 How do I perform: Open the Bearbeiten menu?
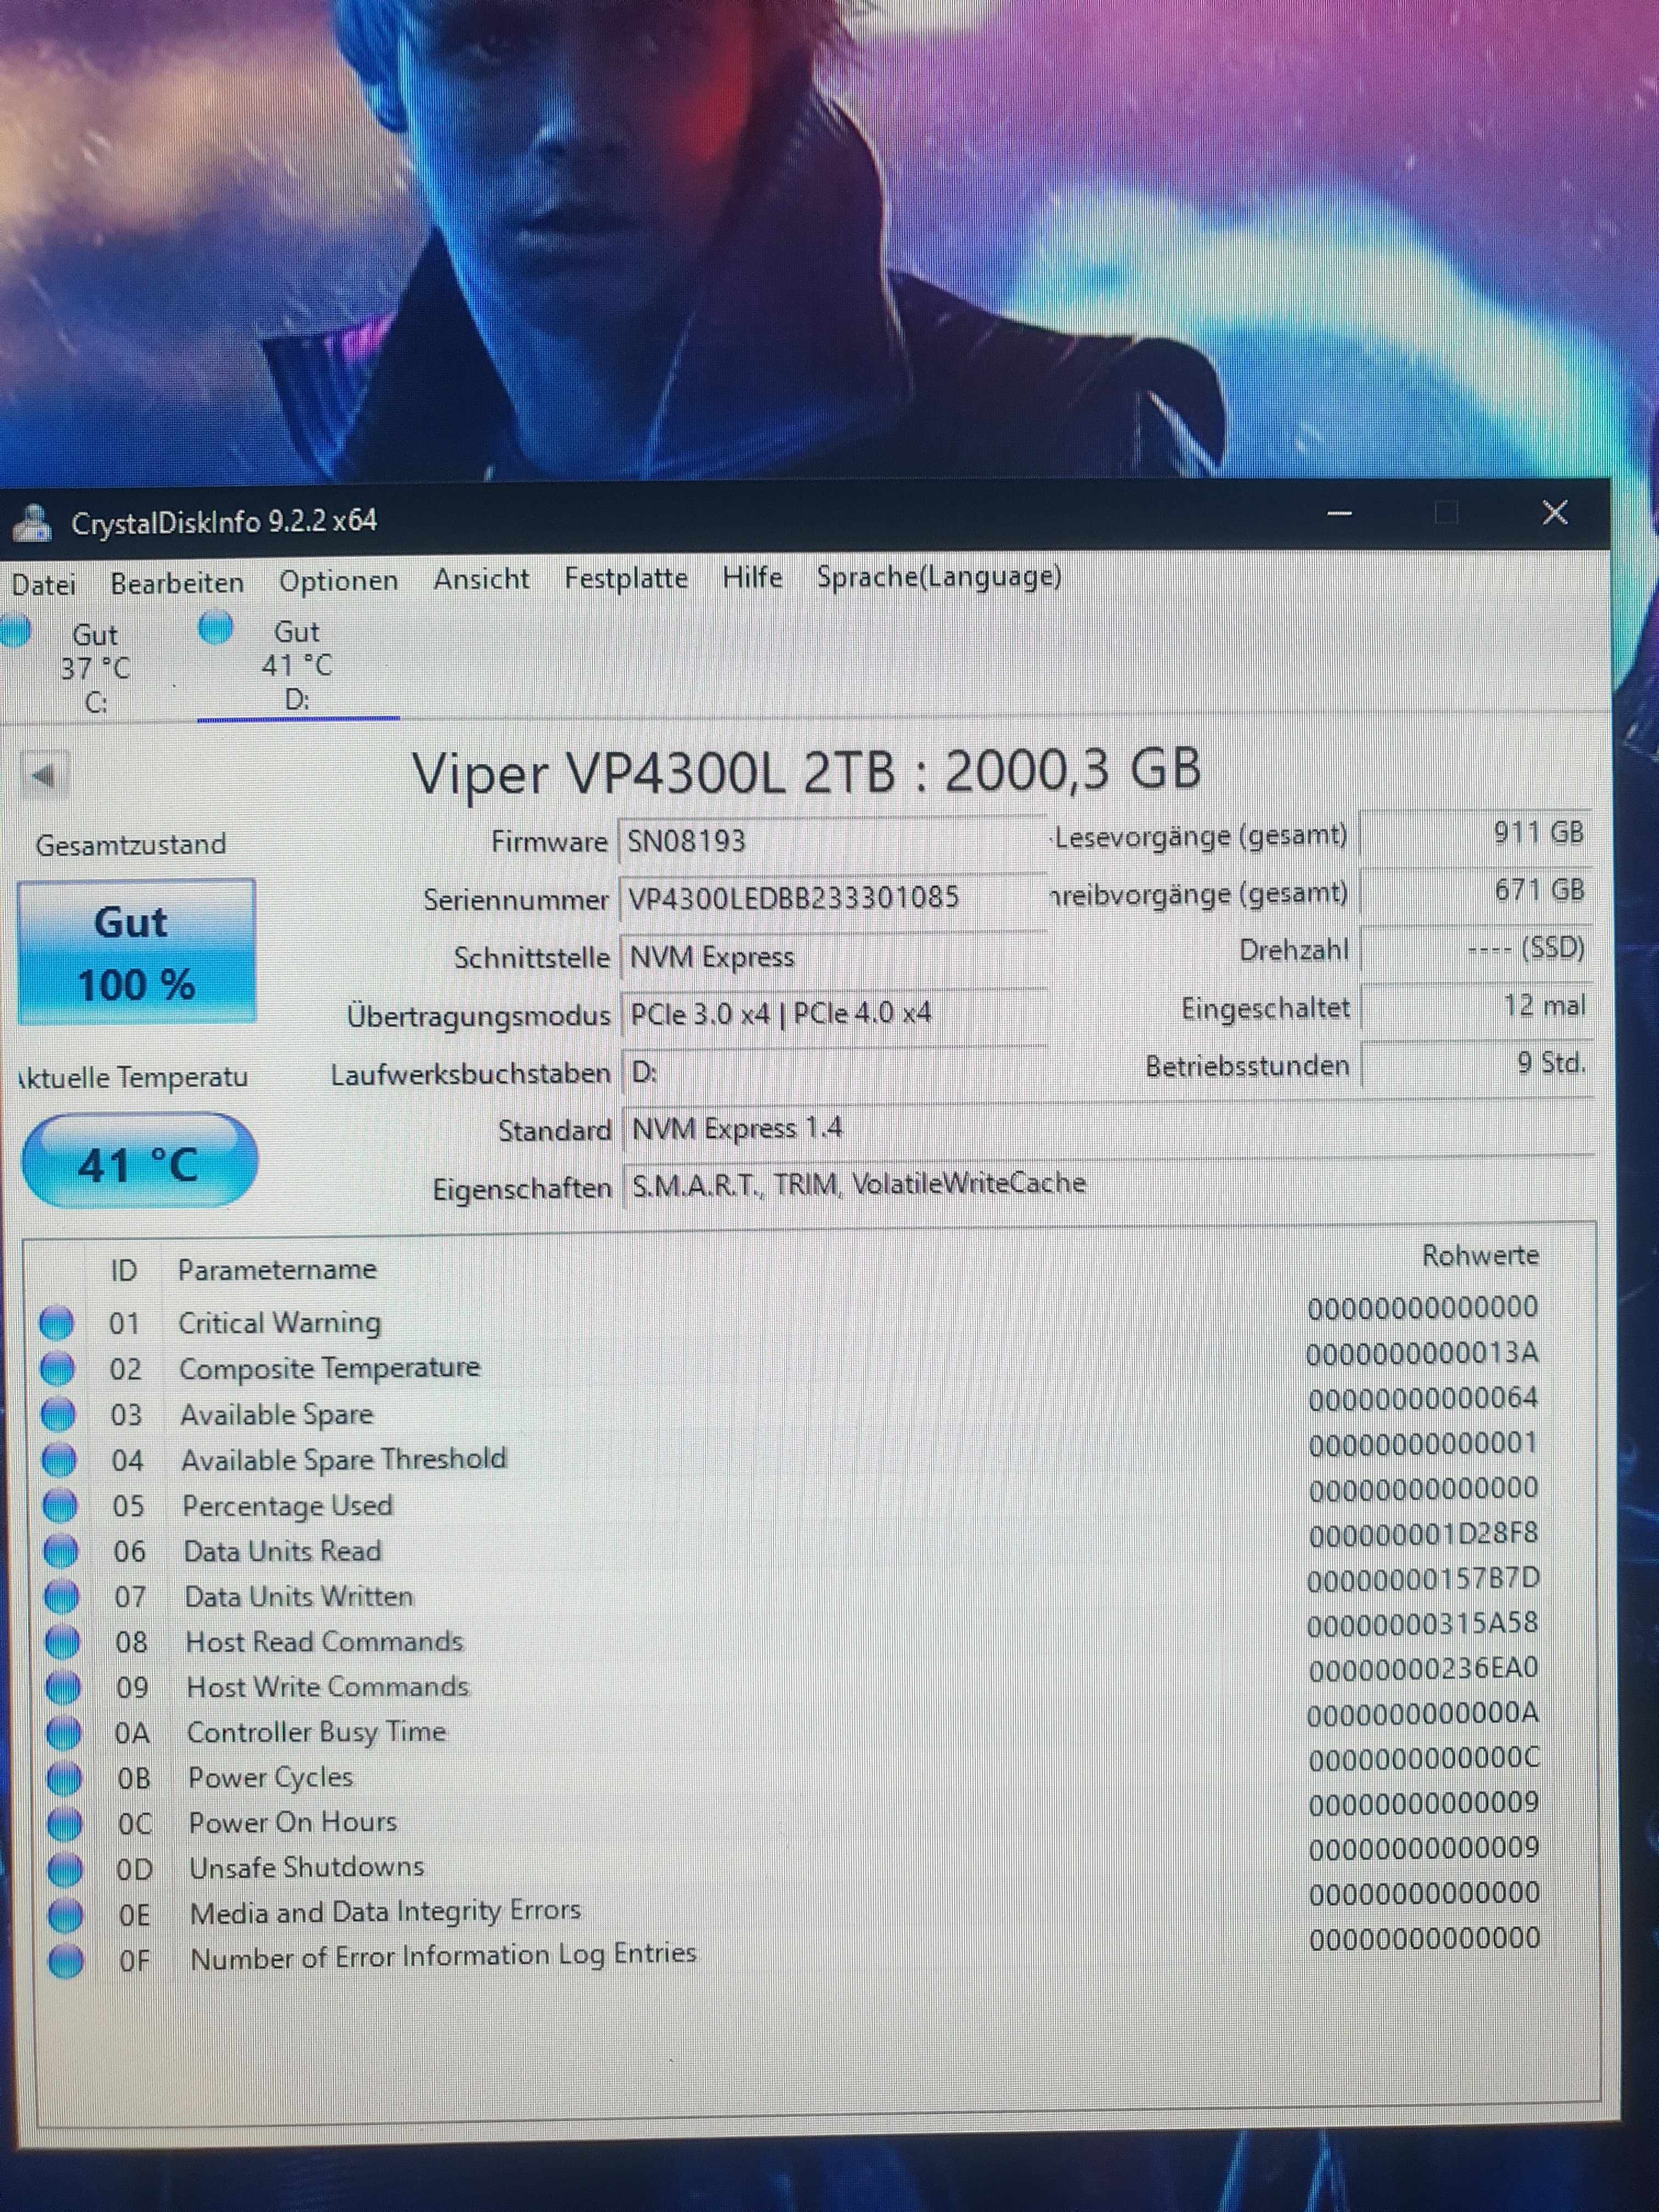177,583
